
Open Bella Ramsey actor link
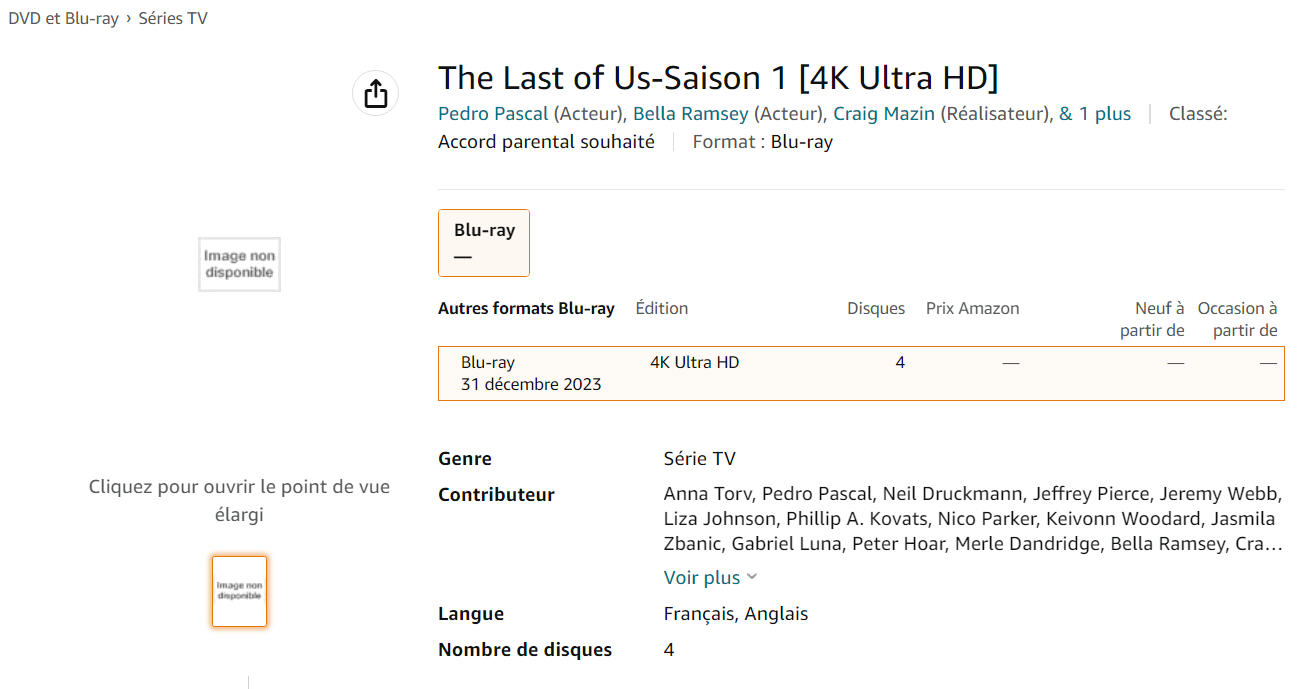point(690,114)
